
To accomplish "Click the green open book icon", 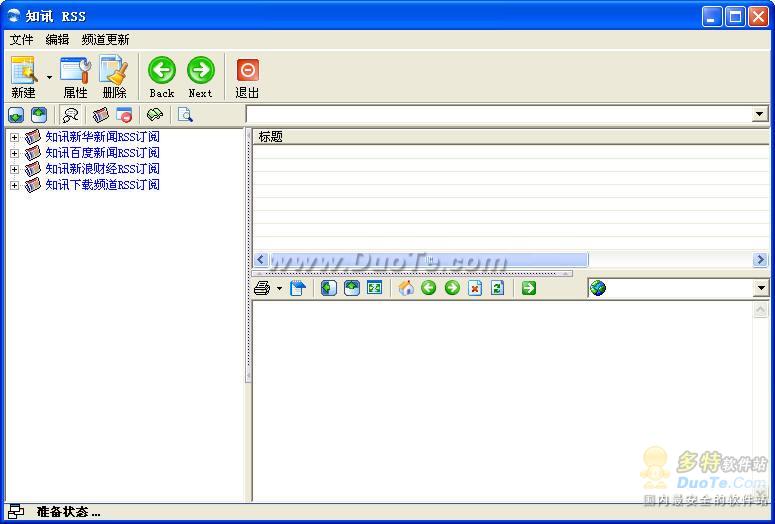I will point(155,115).
